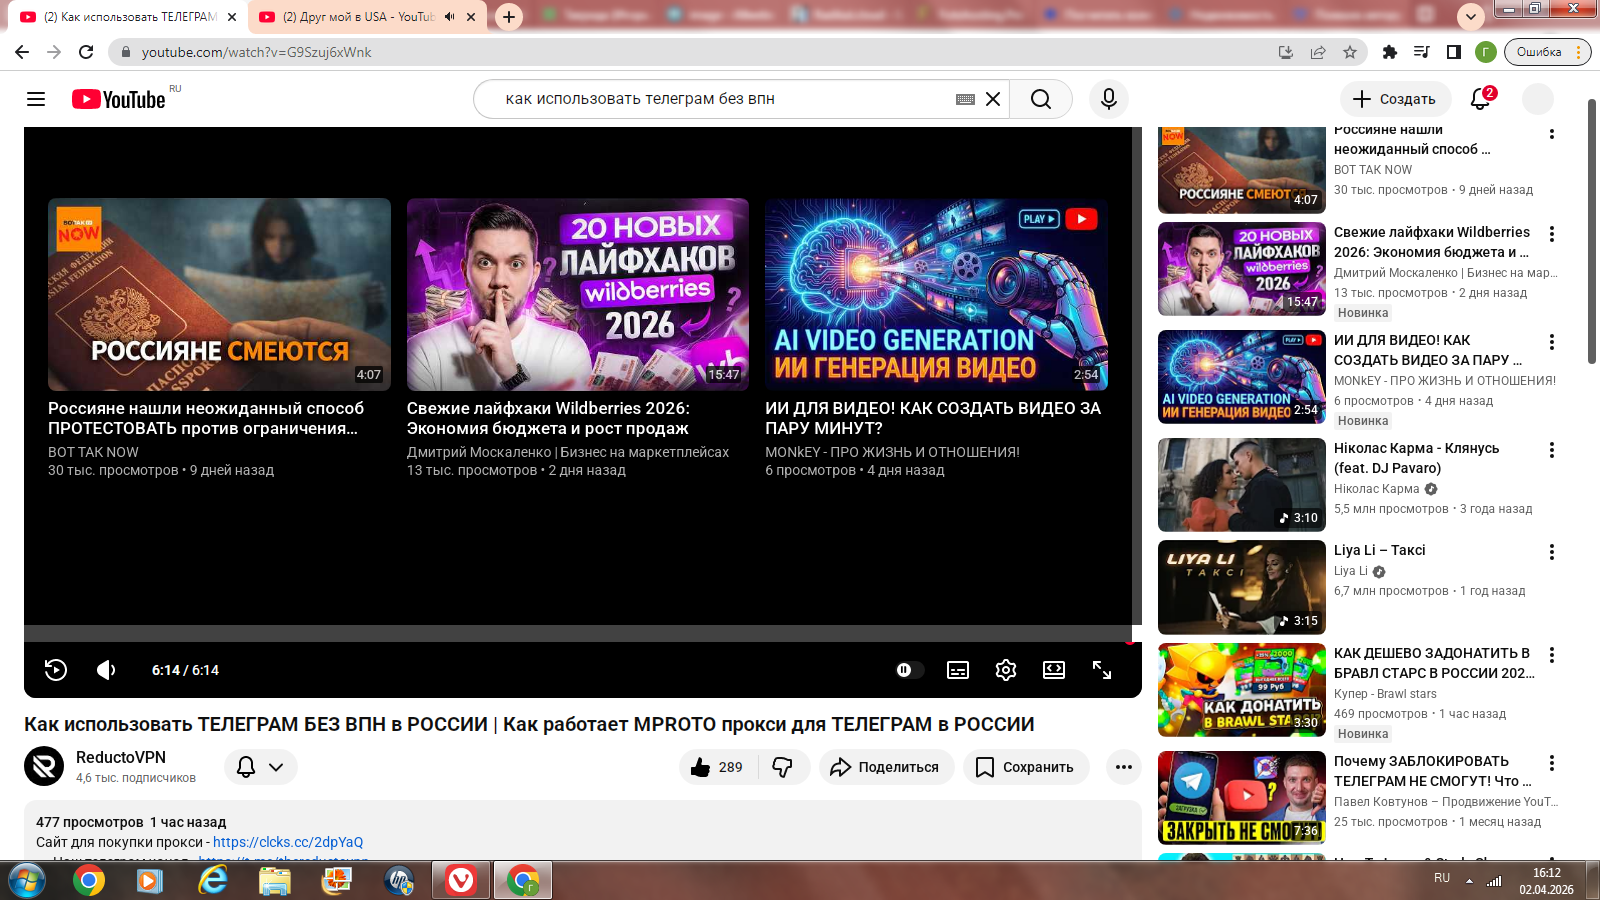Open Windows Start menu

[27, 881]
